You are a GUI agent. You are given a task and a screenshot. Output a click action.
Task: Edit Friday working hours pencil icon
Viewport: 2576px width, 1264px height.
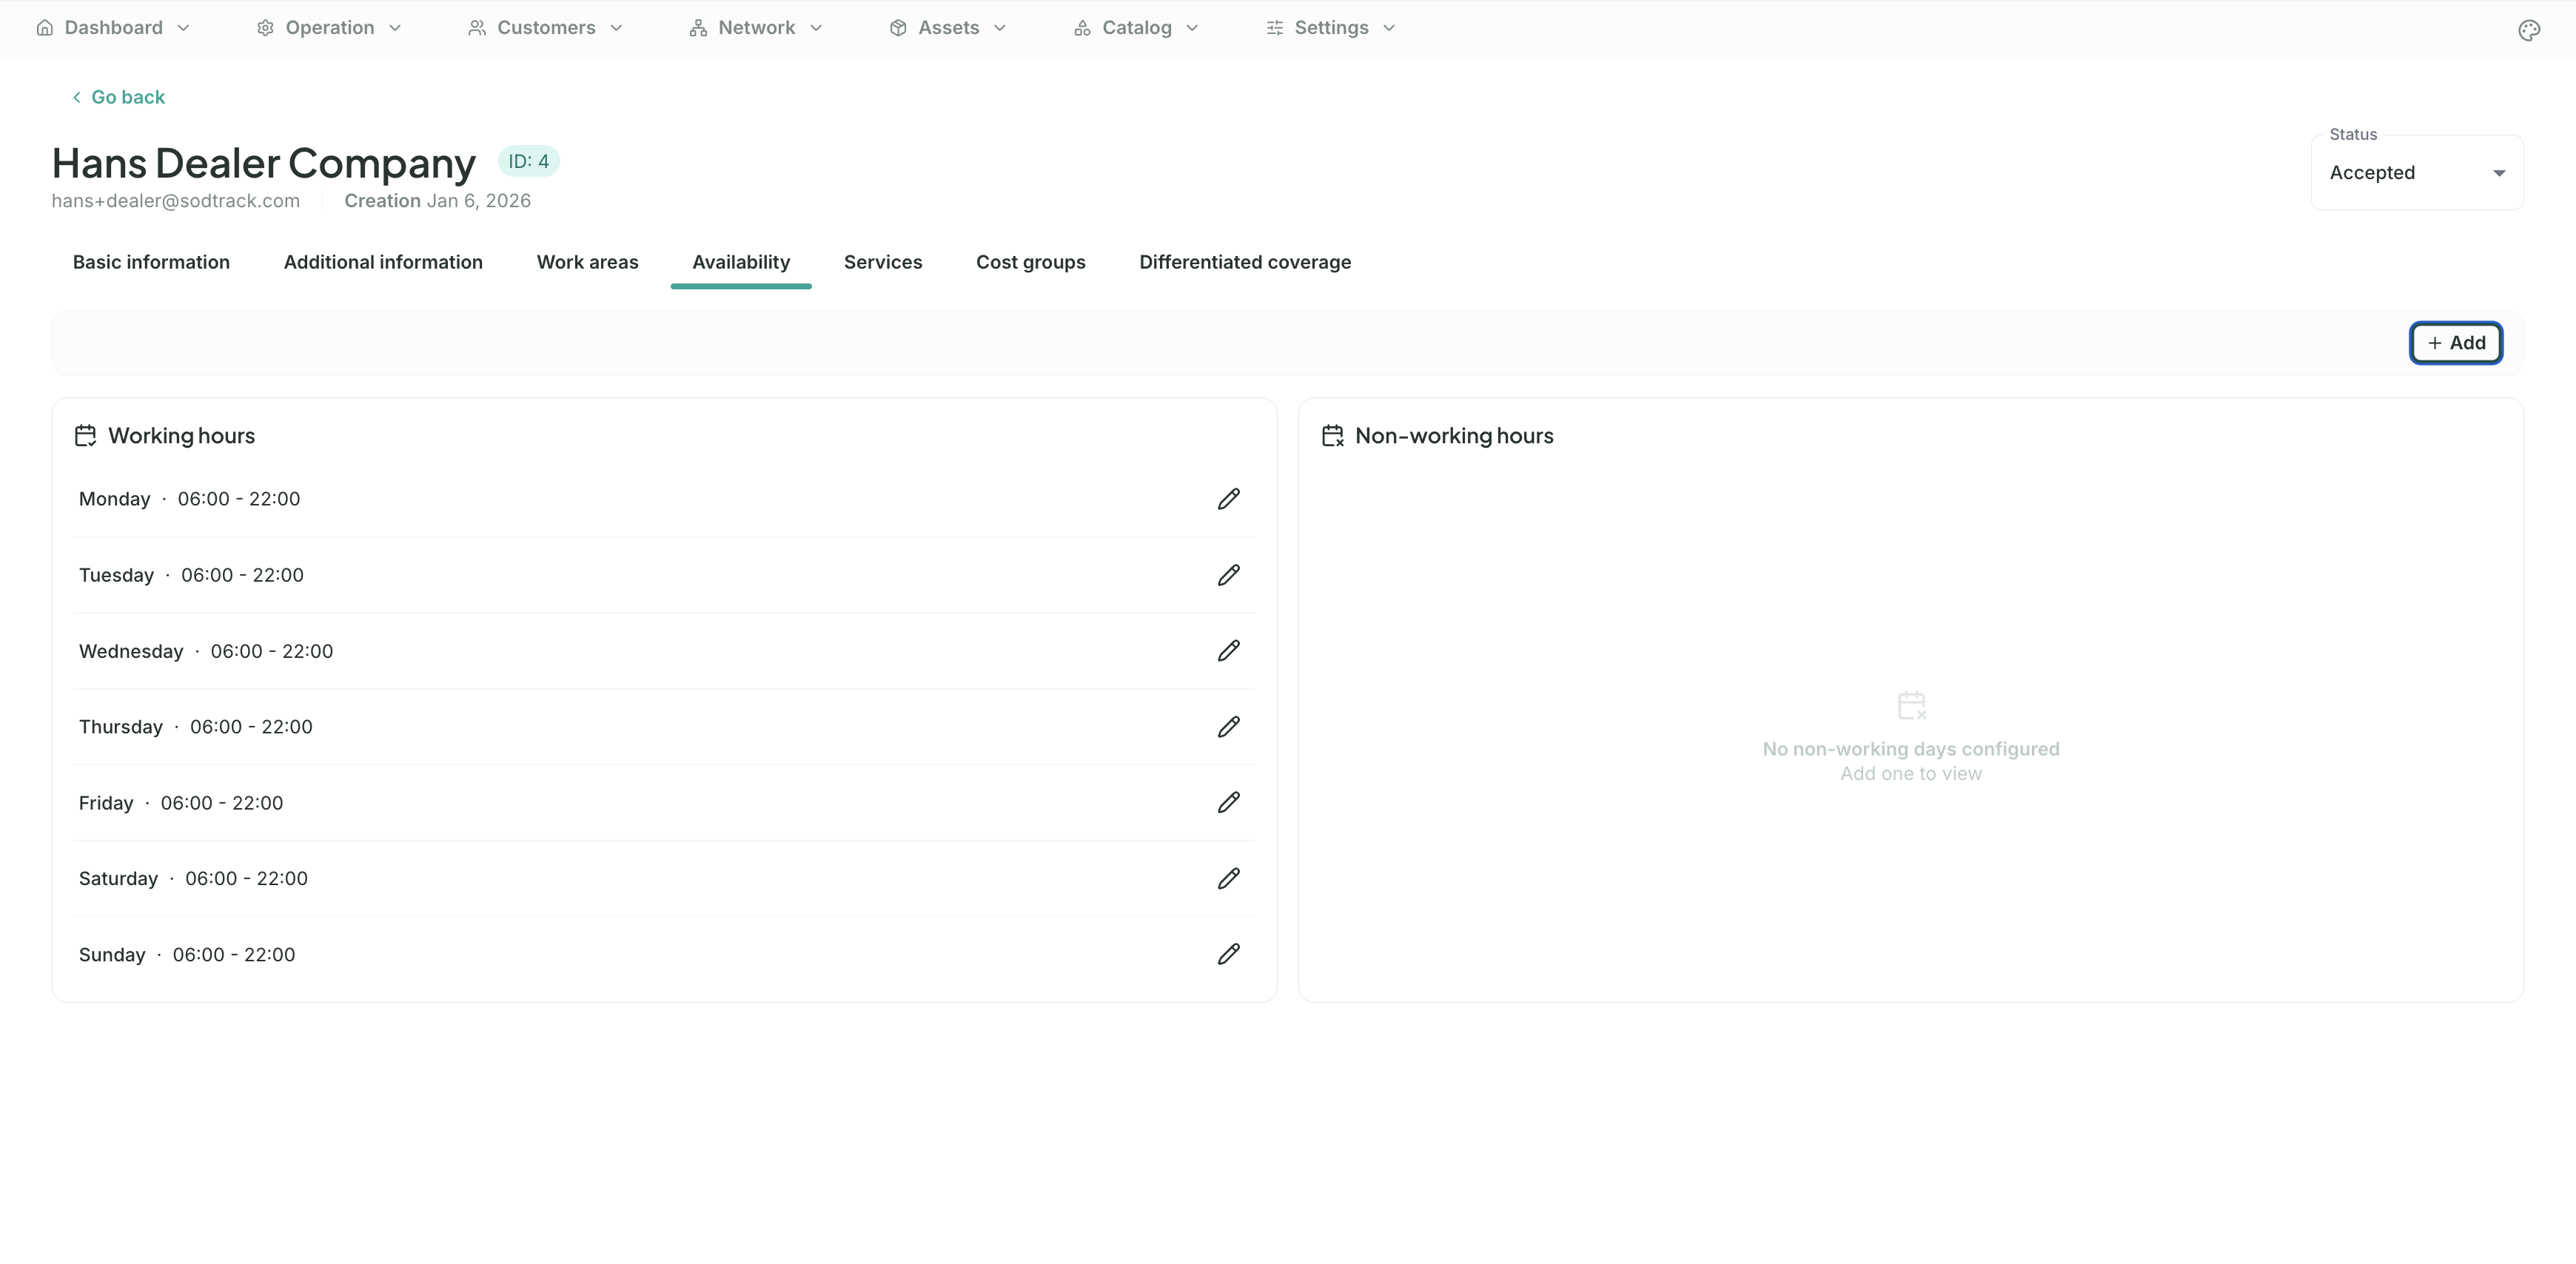(x=1228, y=803)
